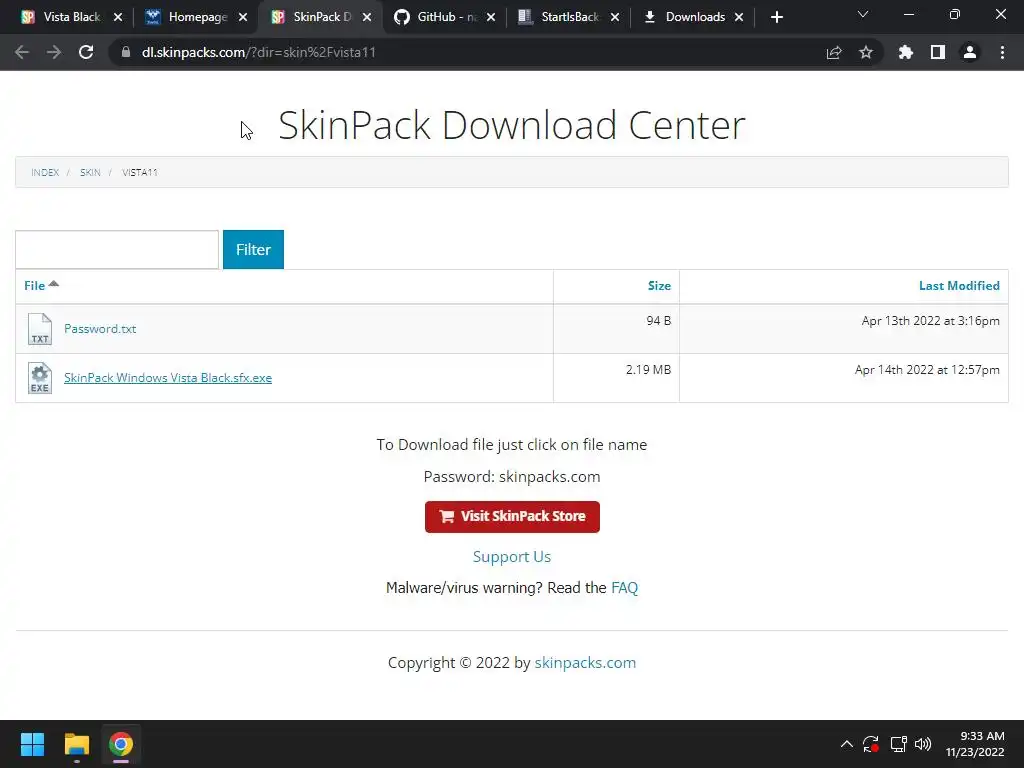Toggle the browser side panel
The image size is (1024, 768).
[938, 52]
